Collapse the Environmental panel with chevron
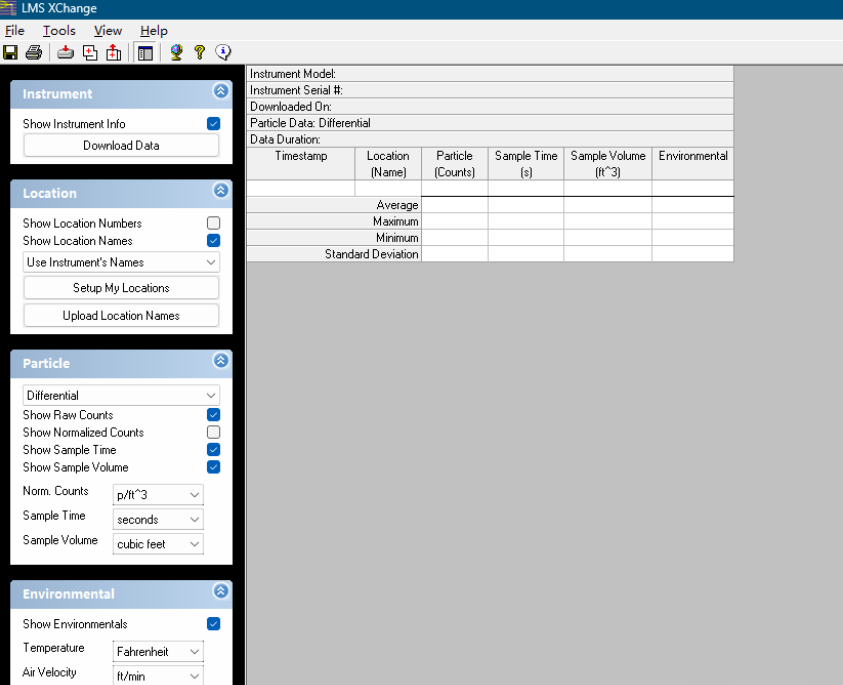 [x=220, y=592]
